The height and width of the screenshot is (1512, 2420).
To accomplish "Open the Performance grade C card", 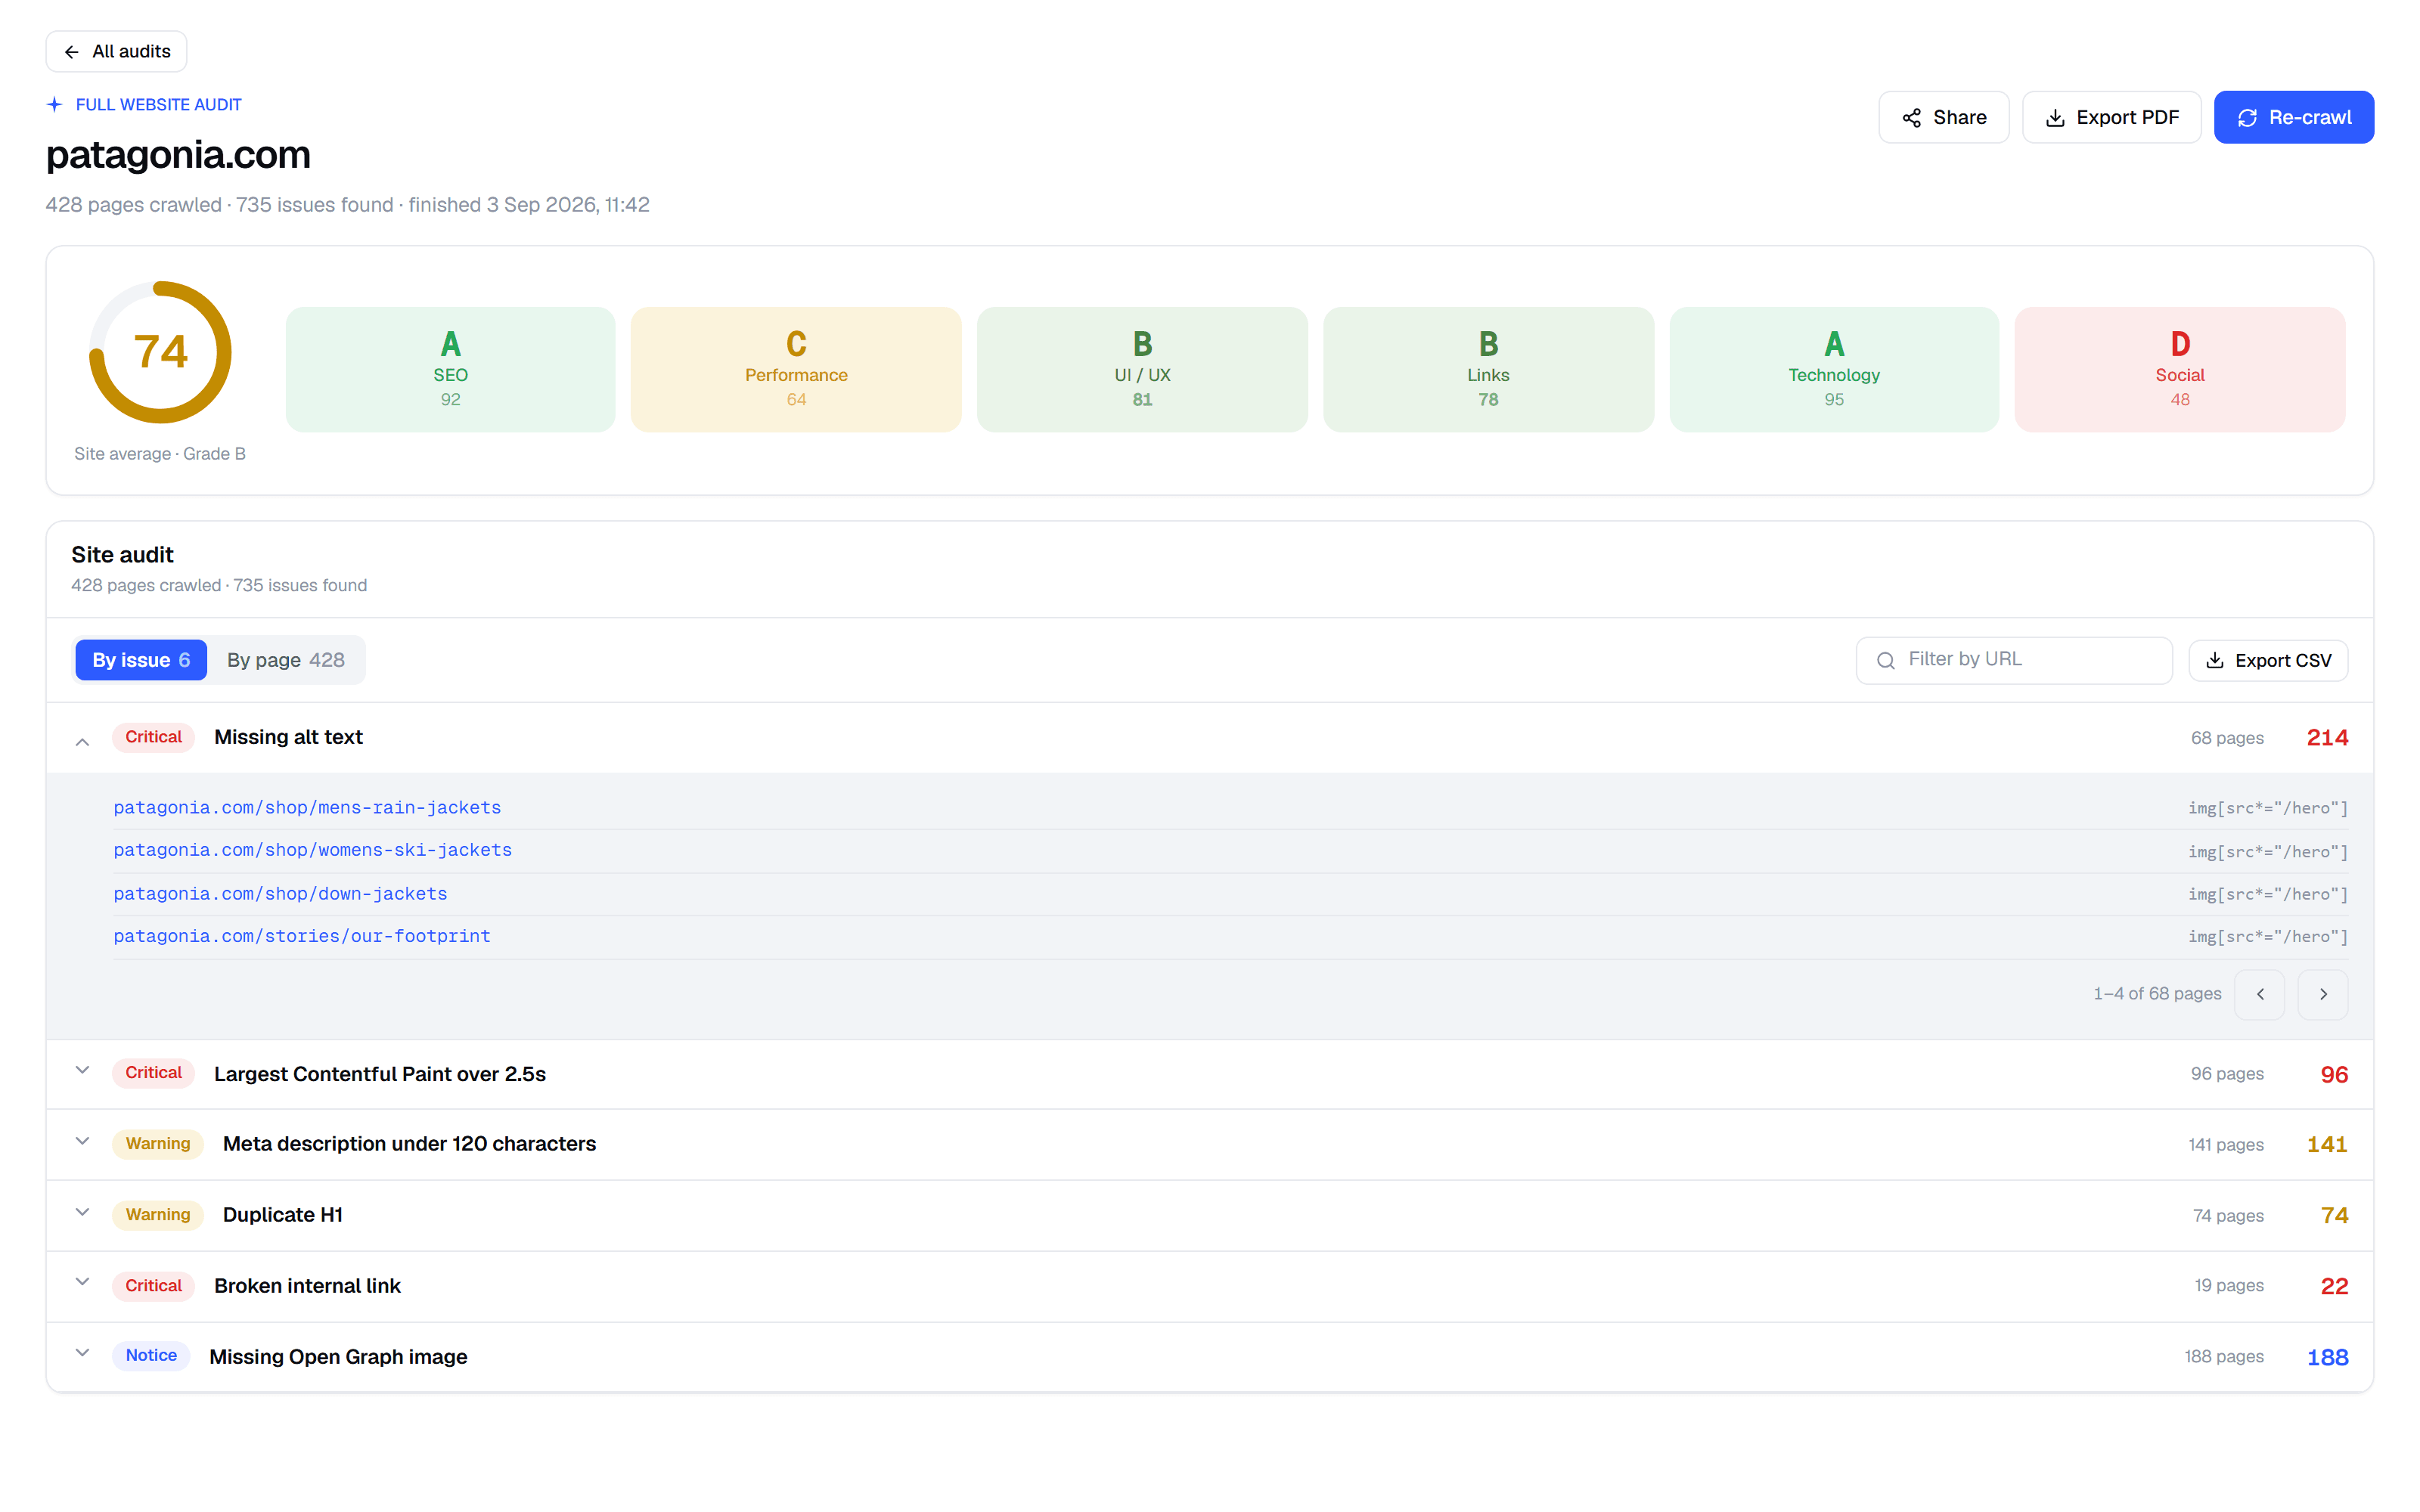I will pos(796,369).
